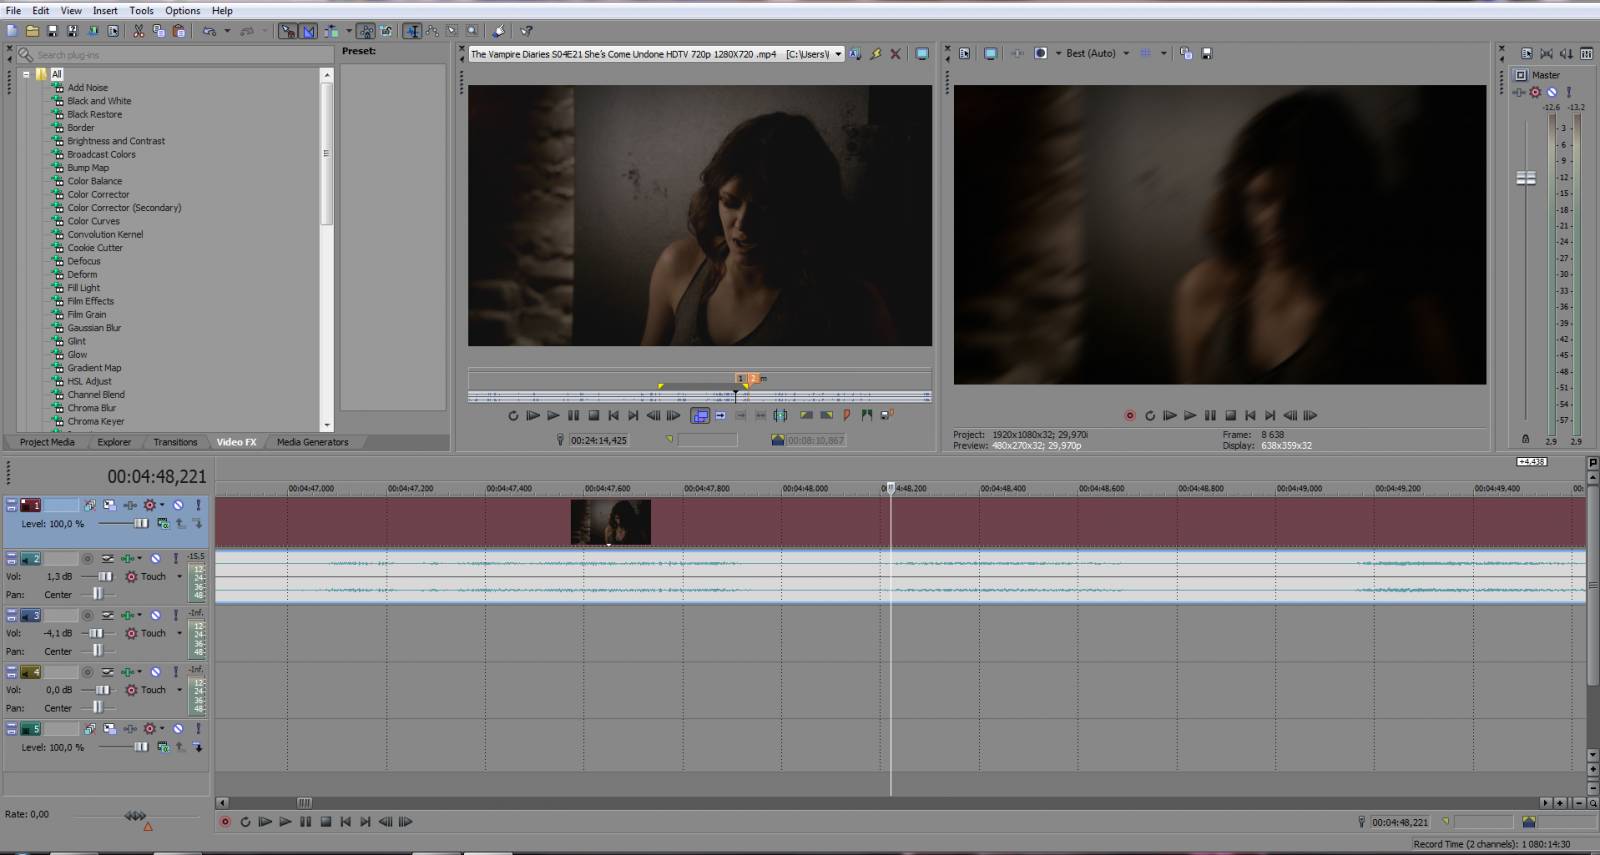Select the video clip thumbnail on track 1
Screen dimensions: 1600x855
[610, 522]
